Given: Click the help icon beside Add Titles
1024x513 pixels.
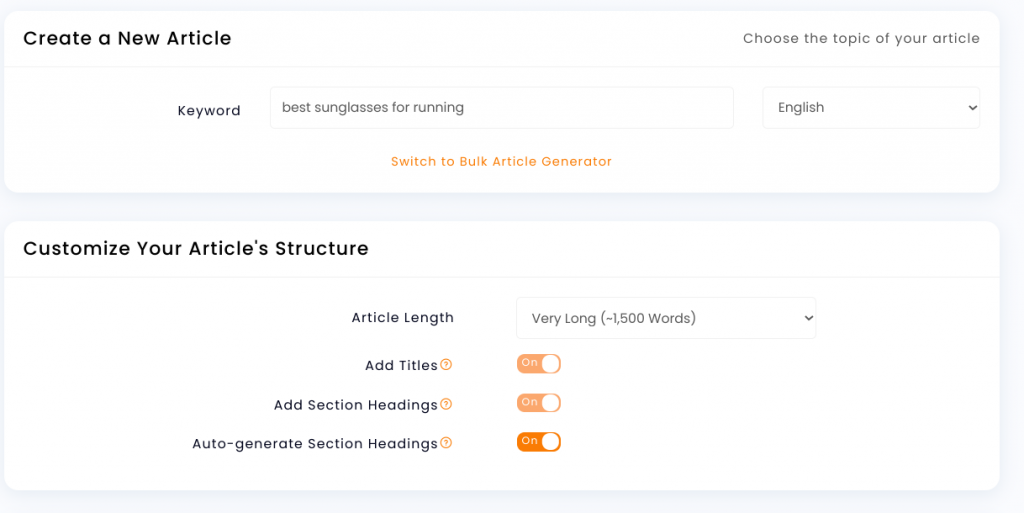Looking at the screenshot, I should (x=446, y=364).
